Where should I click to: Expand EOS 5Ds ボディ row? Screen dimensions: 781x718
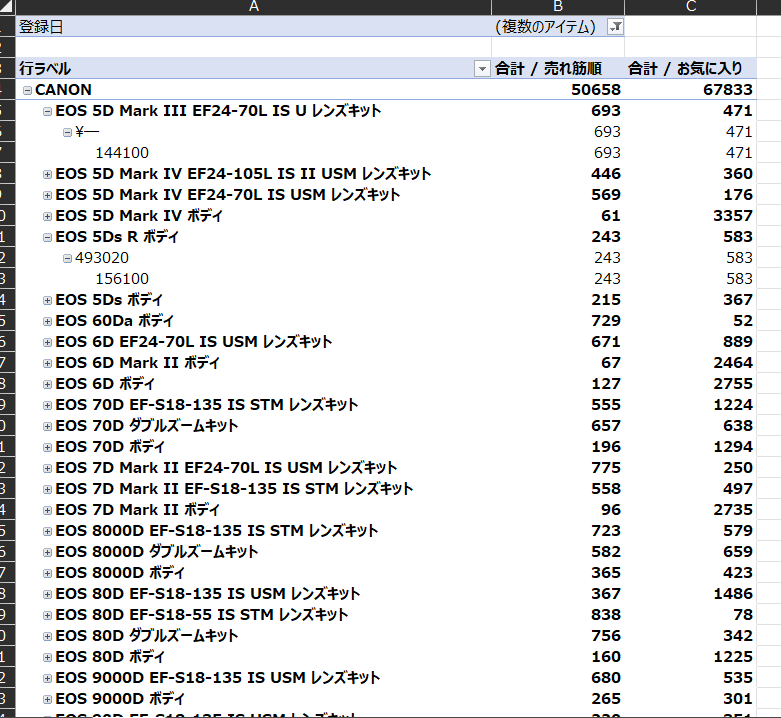click(x=47, y=300)
